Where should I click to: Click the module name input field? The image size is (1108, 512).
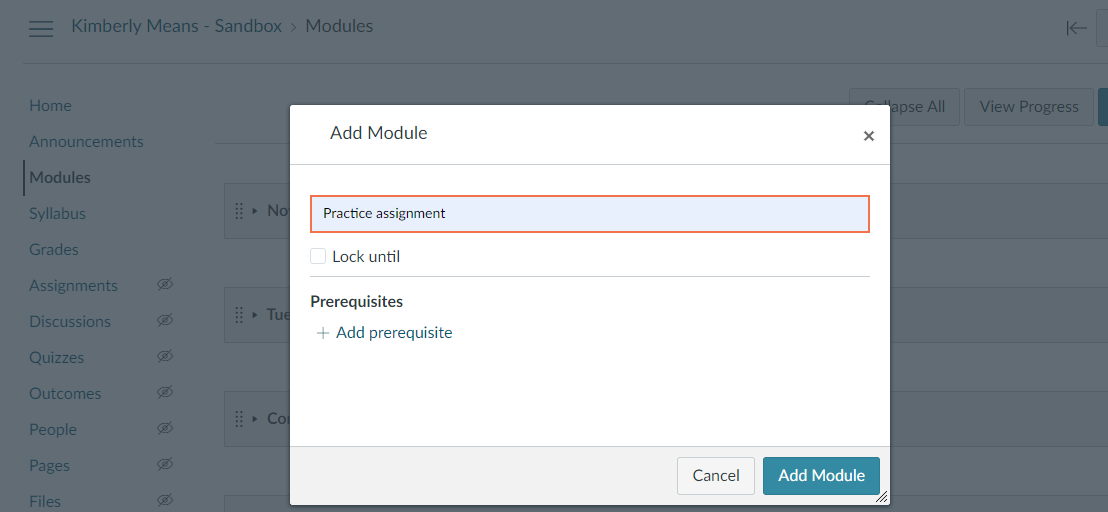590,214
